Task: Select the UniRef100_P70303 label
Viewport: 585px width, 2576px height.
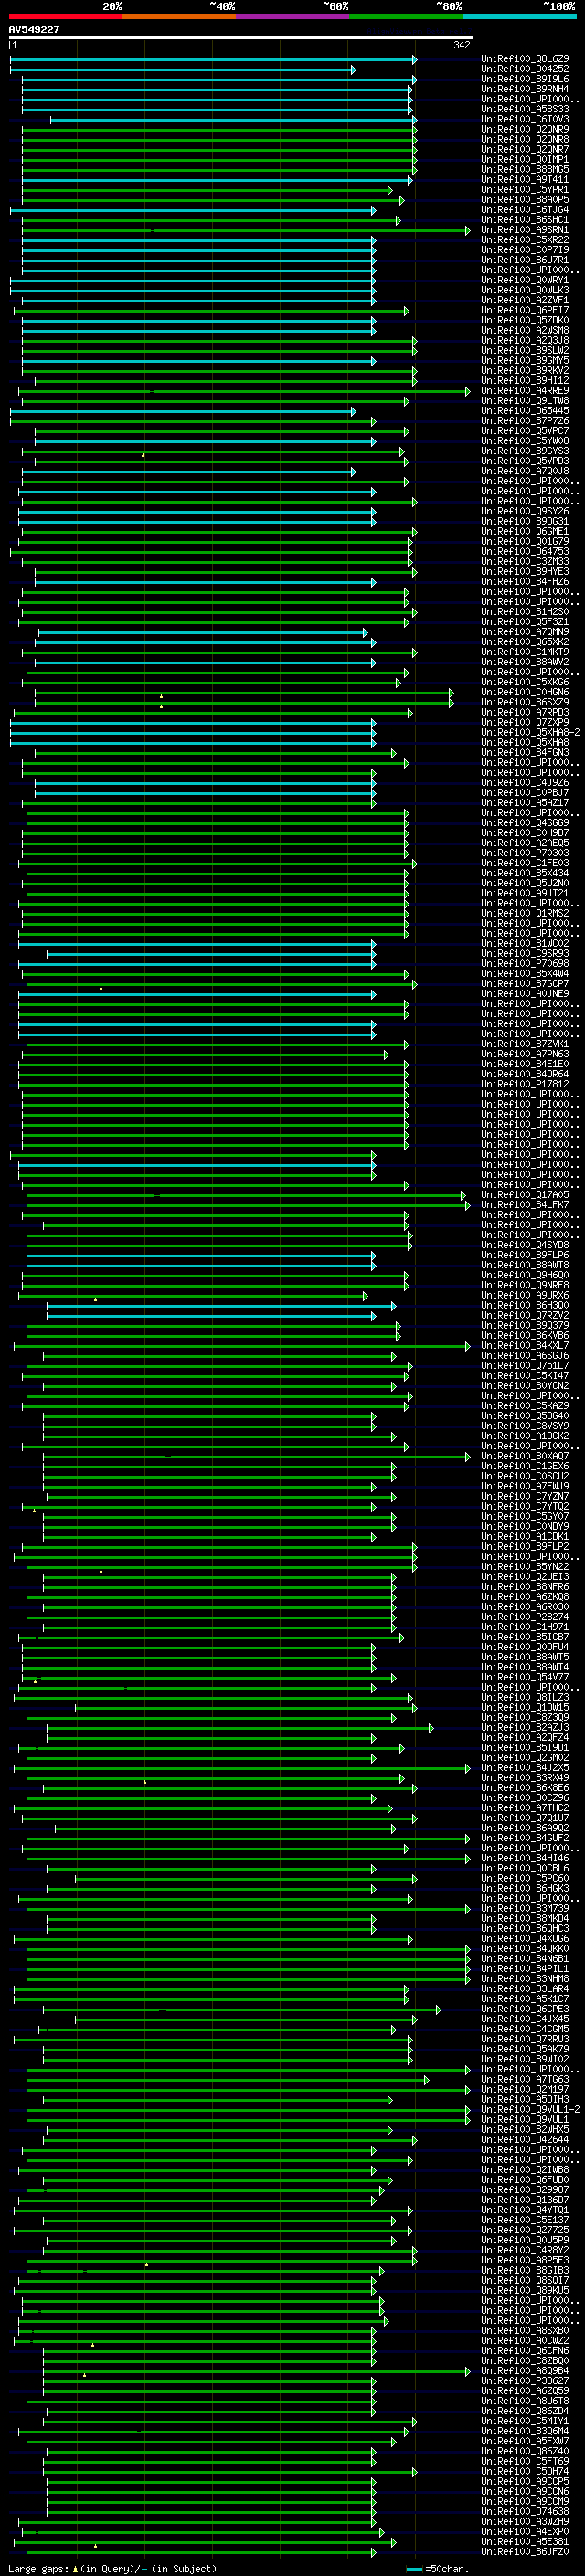Action: [525, 853]
